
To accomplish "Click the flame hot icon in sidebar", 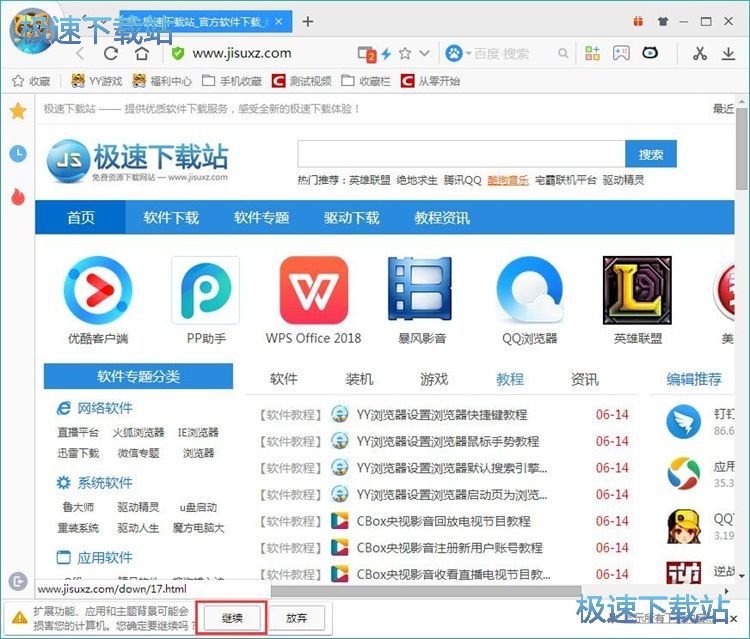I will [18, 196].
